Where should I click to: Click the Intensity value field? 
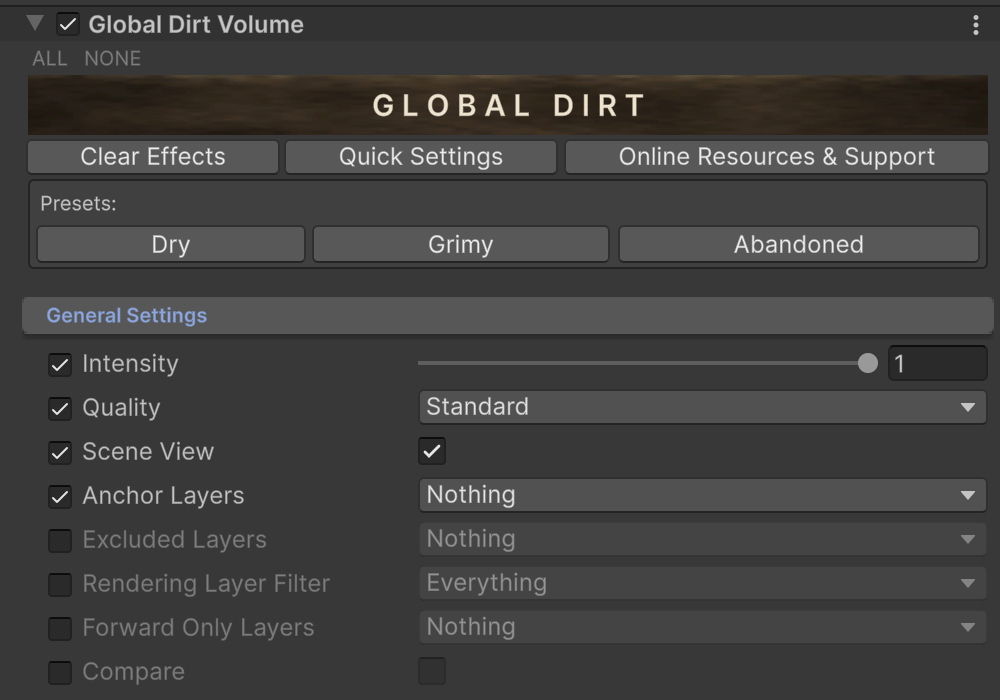pos(938,363)
